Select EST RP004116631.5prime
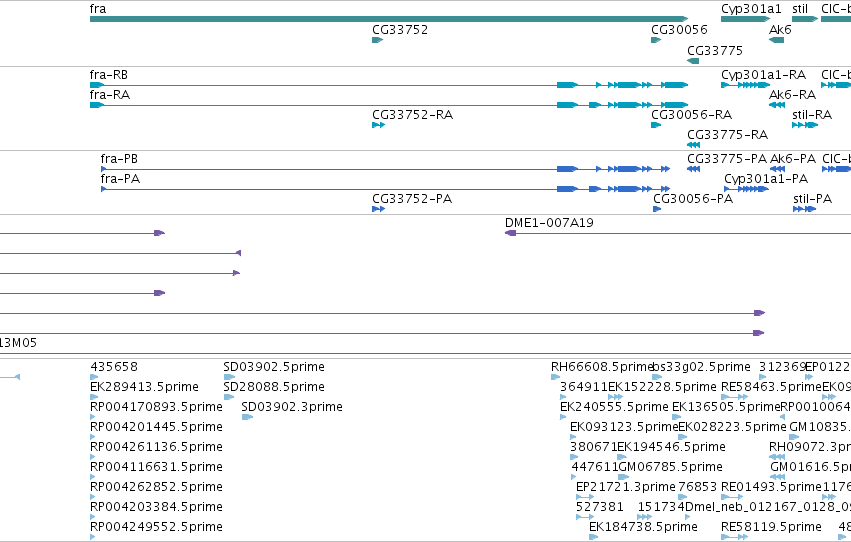 [156, 468]
